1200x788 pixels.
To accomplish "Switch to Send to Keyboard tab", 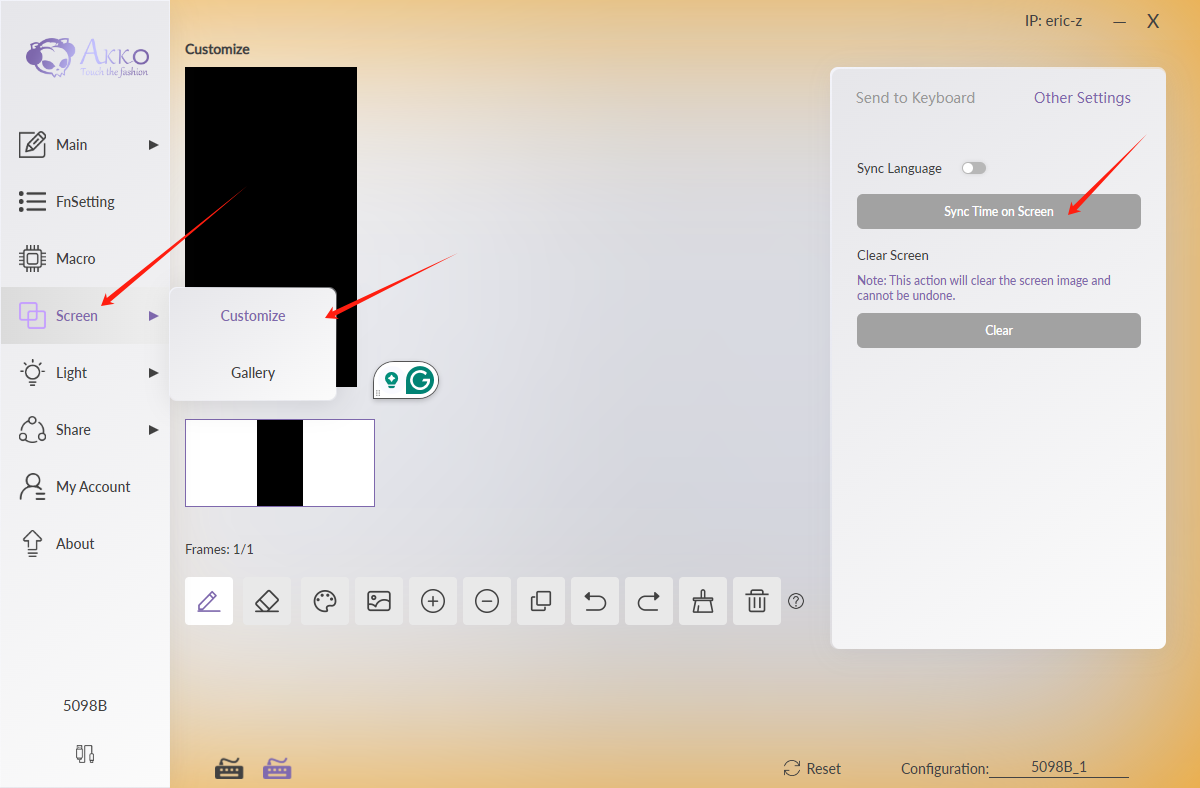I will [x=915, y=98].
